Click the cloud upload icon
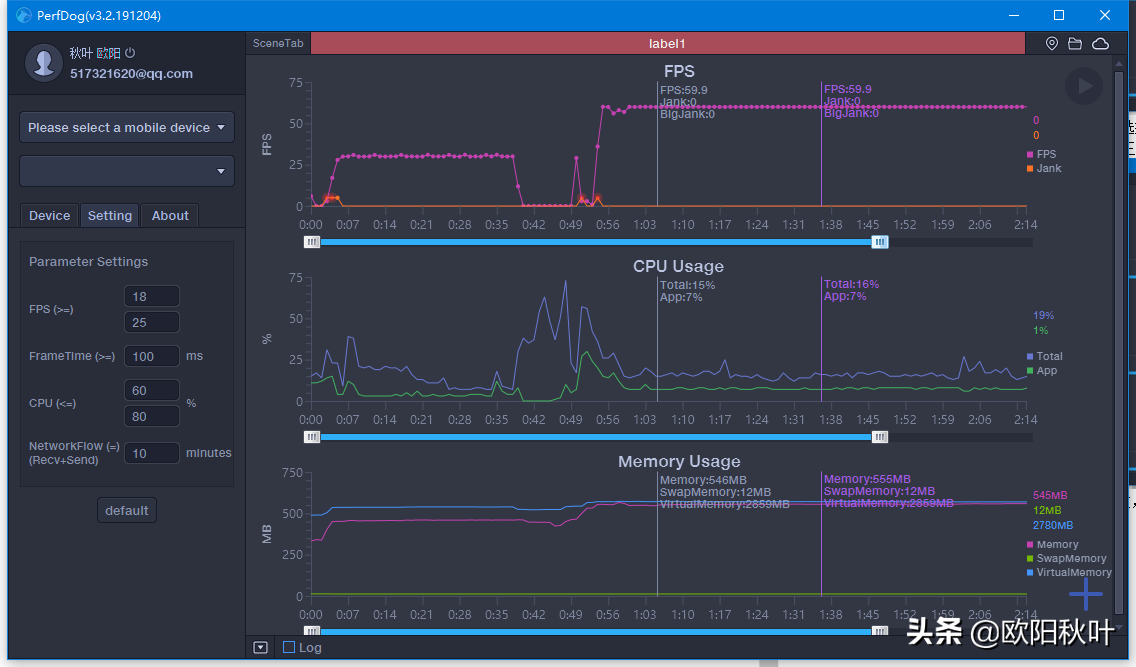 point(1100,43)
